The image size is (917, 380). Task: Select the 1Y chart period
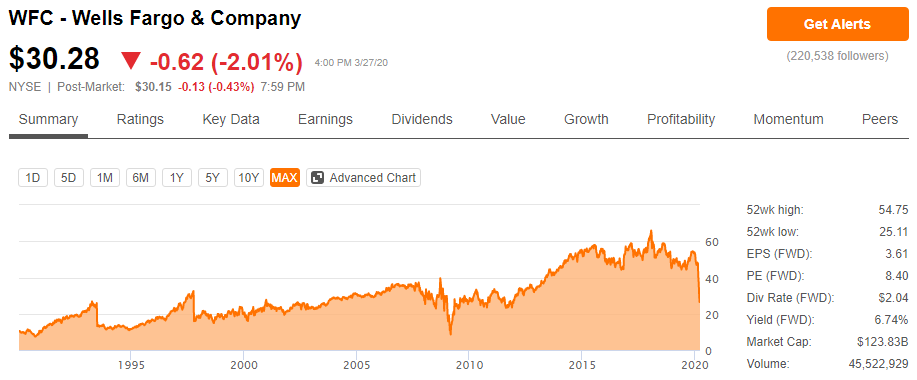point(177,178)
